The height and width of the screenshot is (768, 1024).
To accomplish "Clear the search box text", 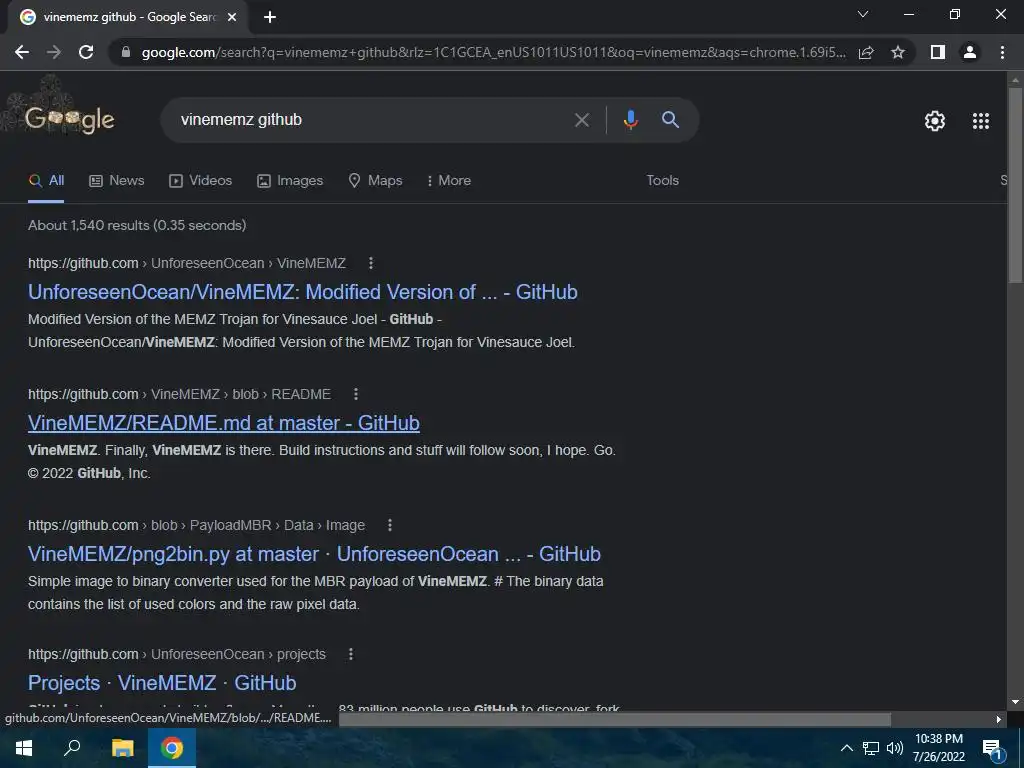I will click(x=582, y=120).
